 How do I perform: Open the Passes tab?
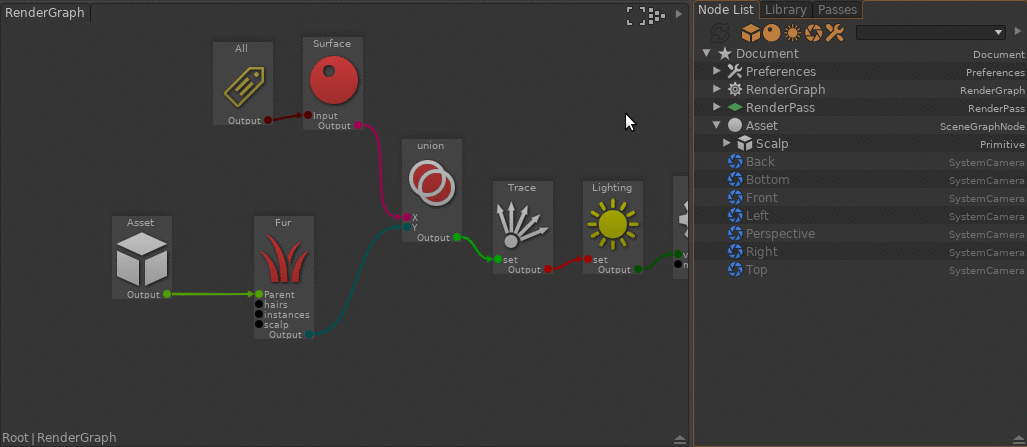[x=836, y=10]
